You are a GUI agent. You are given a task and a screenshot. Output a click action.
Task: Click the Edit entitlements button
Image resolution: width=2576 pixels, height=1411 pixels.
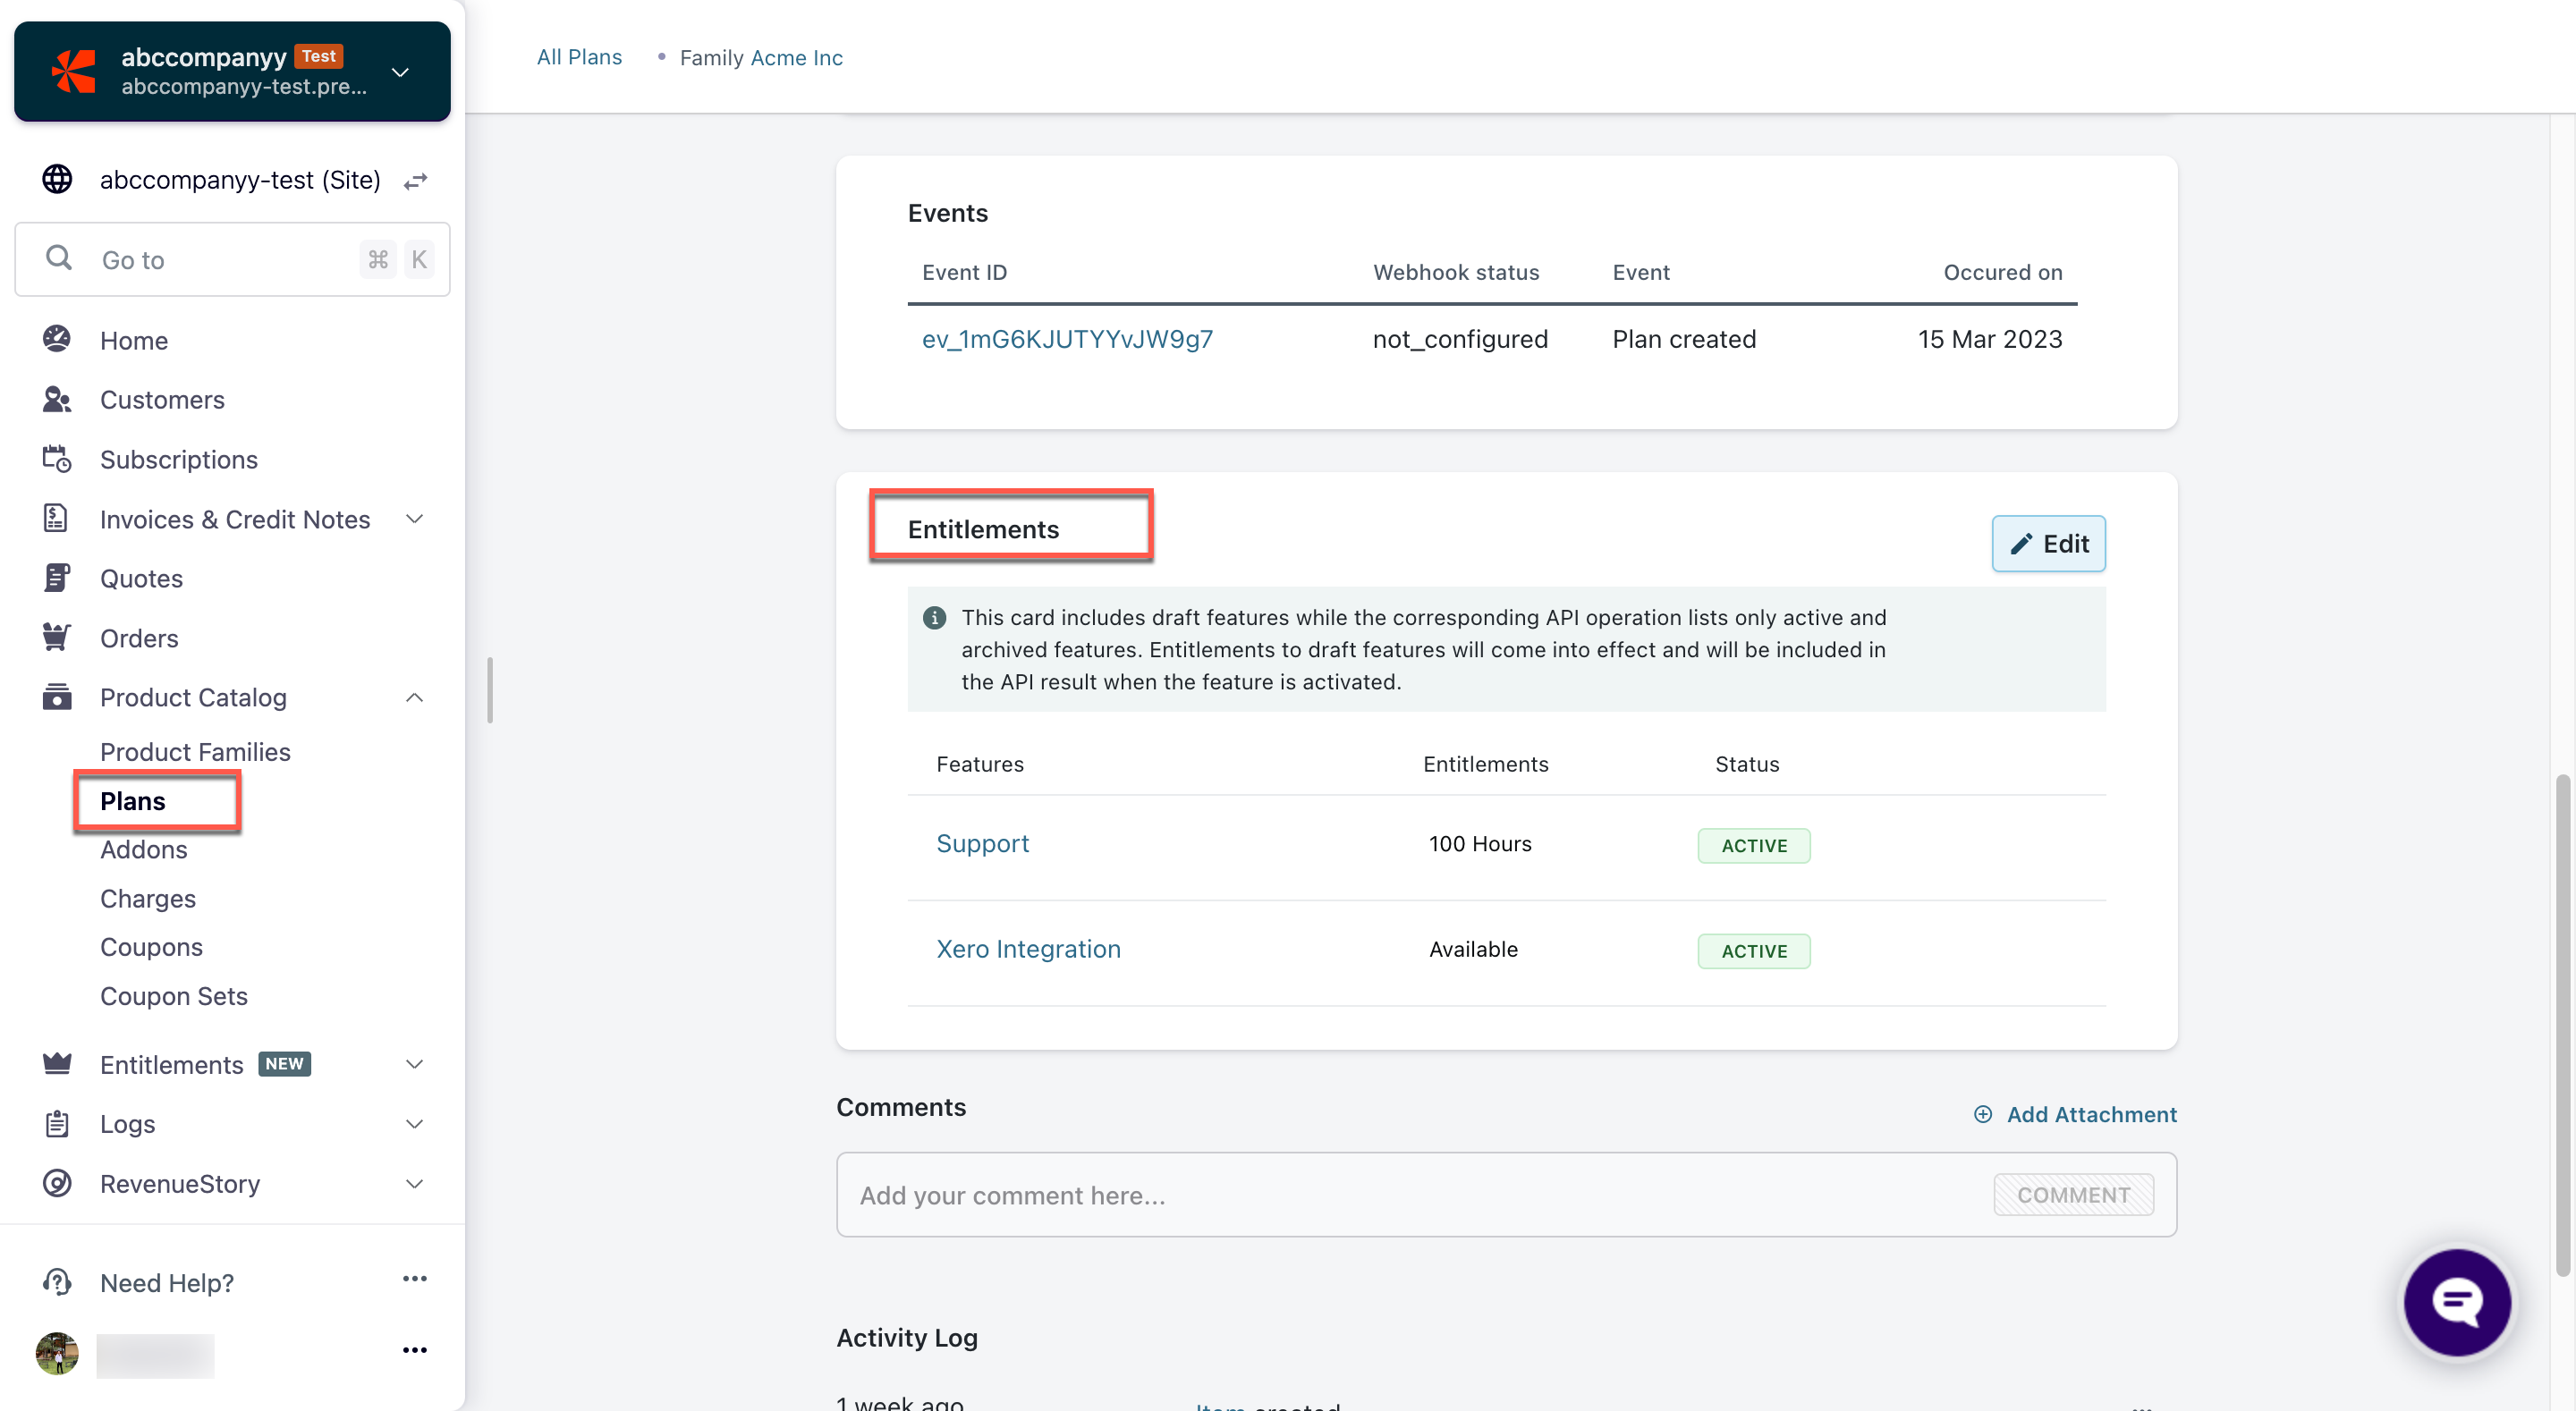point(2047,543)
